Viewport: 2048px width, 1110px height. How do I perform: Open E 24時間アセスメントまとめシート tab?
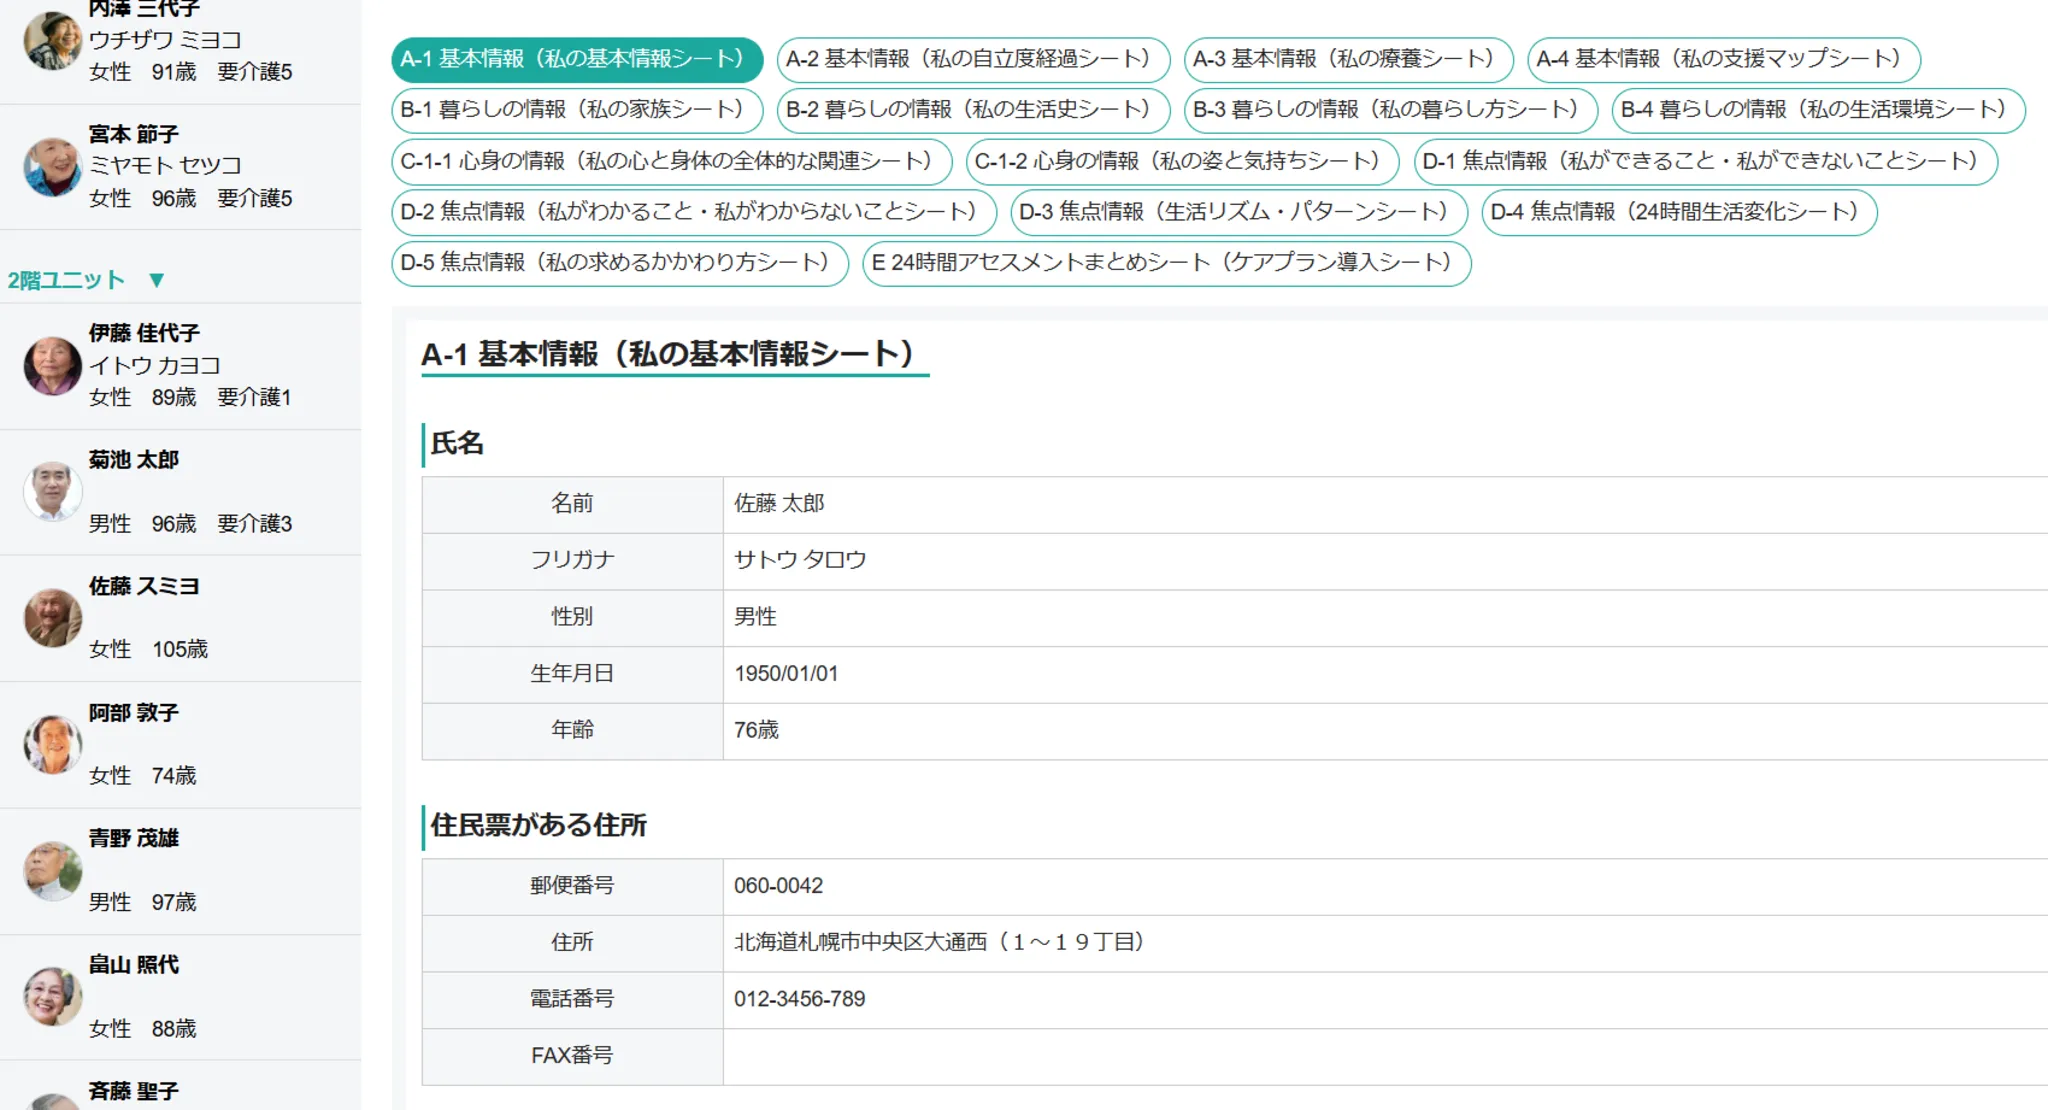click(x=1166, y=263)
